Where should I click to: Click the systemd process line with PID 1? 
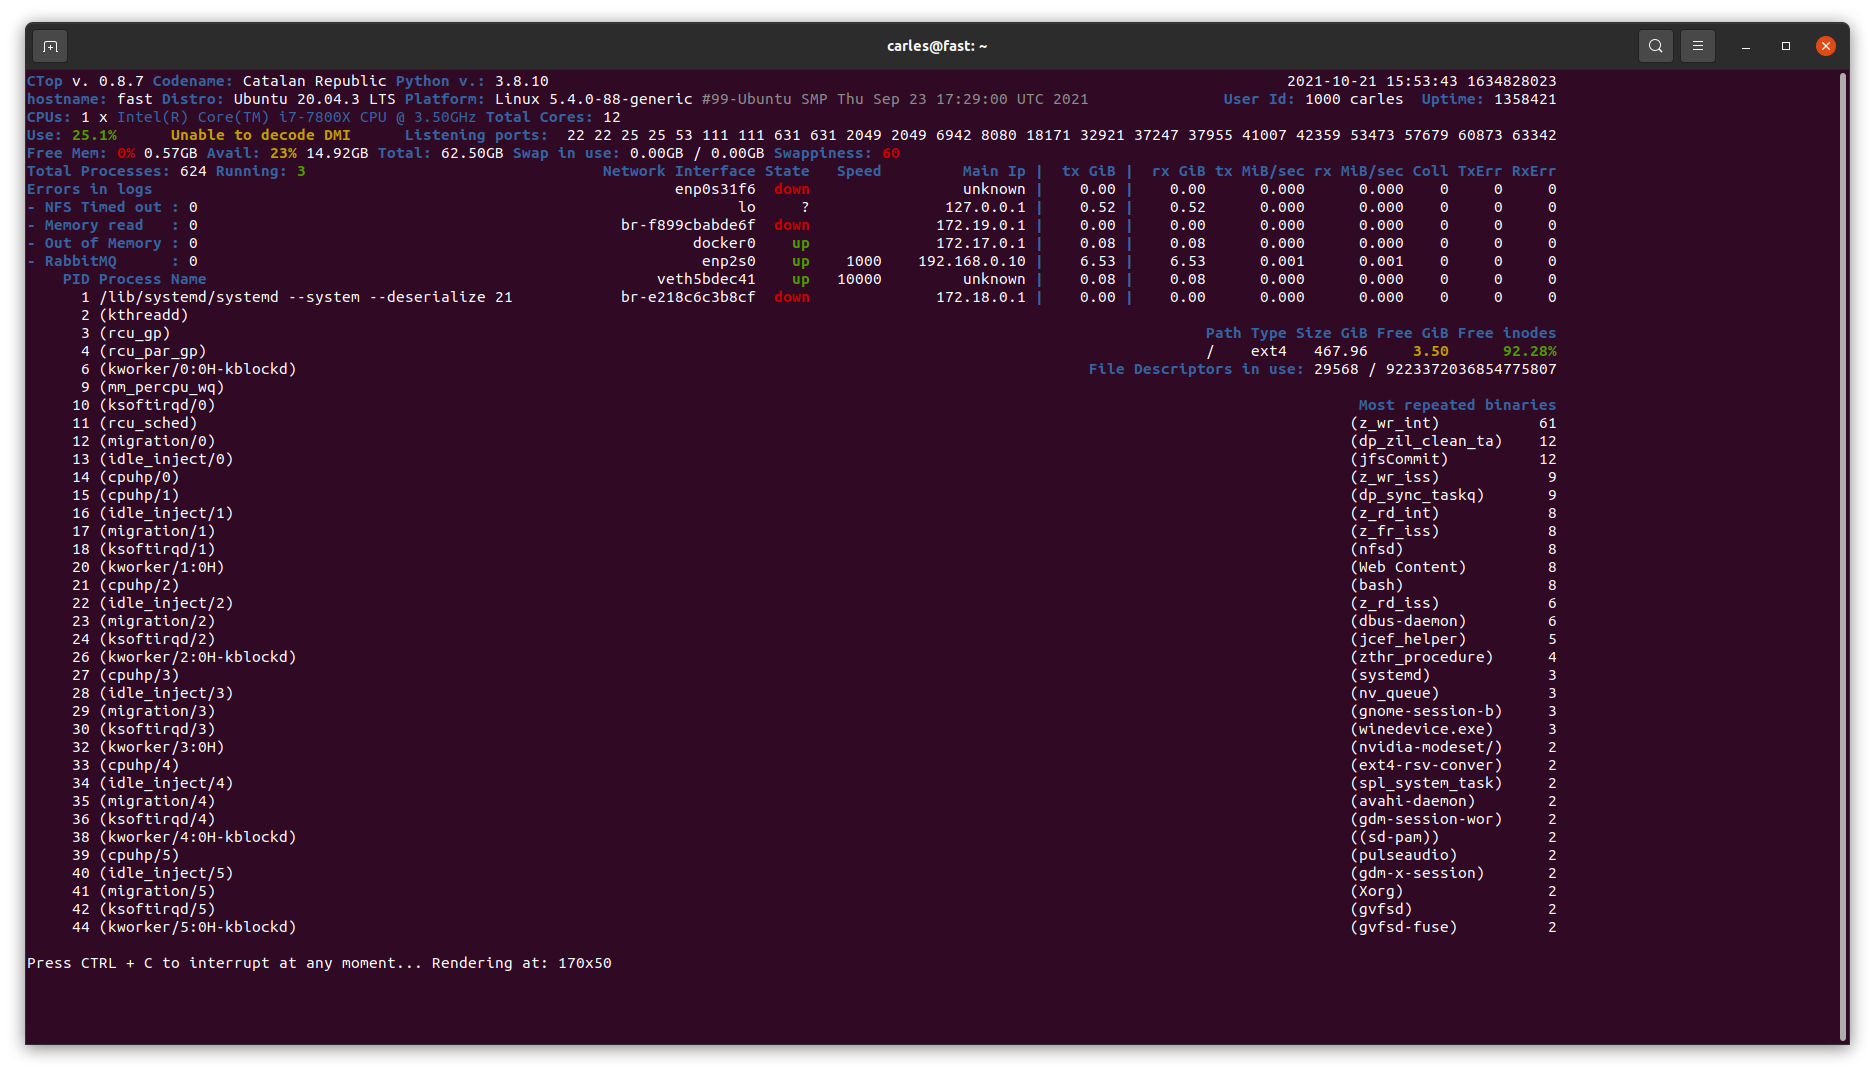[305, 297]
